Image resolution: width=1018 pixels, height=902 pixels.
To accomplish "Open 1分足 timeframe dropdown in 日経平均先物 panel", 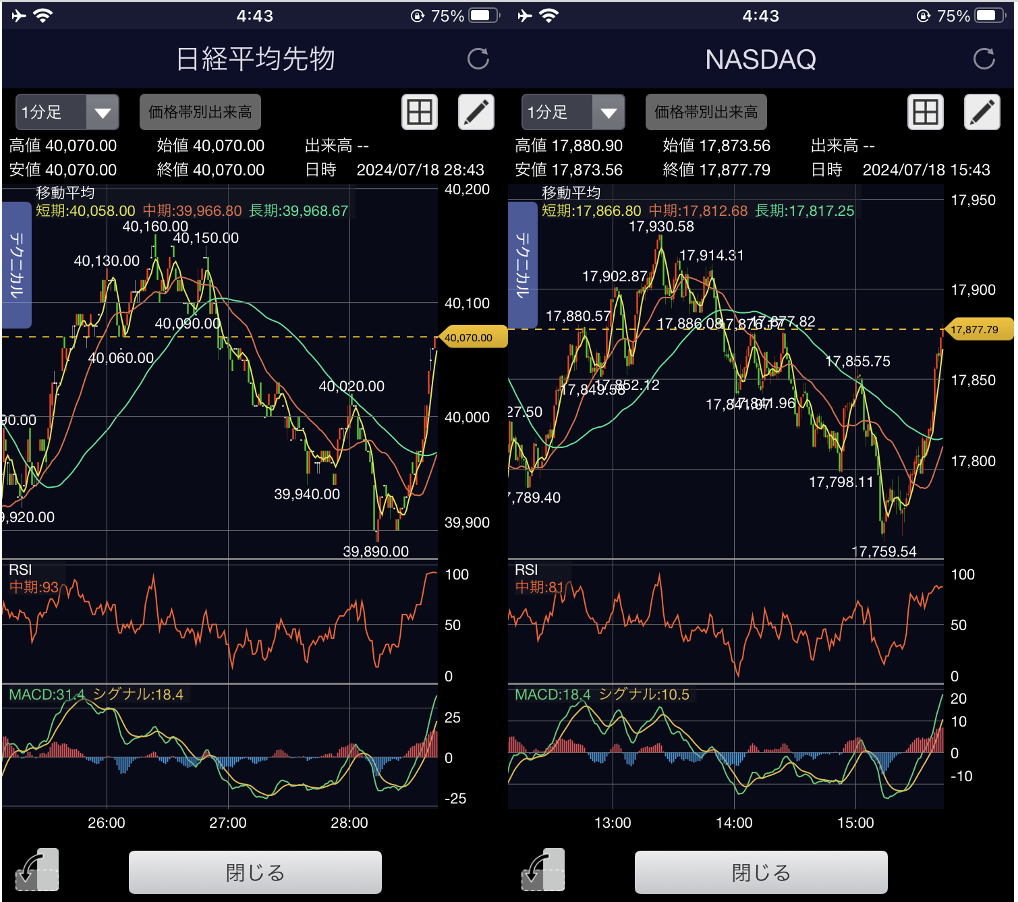I will point(67,112).
